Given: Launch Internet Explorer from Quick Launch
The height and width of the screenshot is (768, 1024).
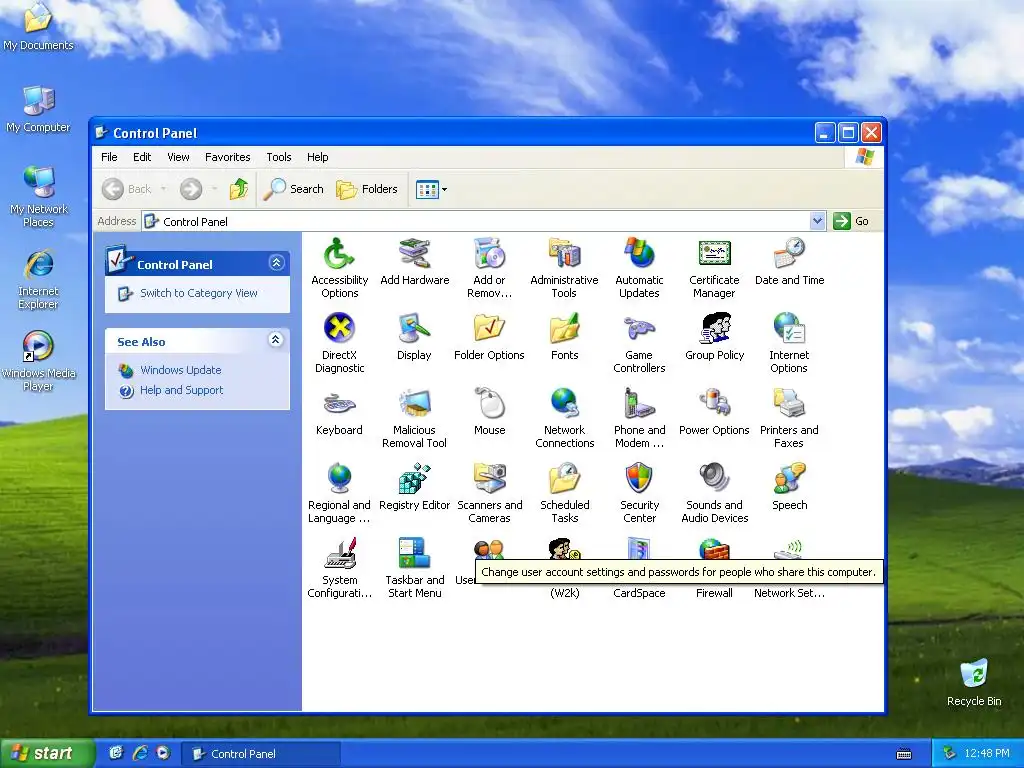Looking at the screenshot, I should (140, 753).
